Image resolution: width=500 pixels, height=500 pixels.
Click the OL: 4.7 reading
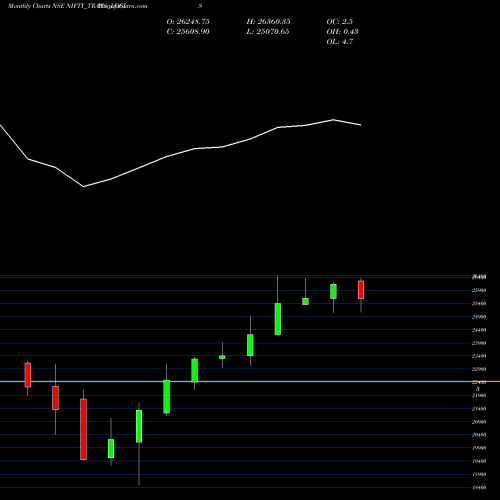[x=340, y=42]
